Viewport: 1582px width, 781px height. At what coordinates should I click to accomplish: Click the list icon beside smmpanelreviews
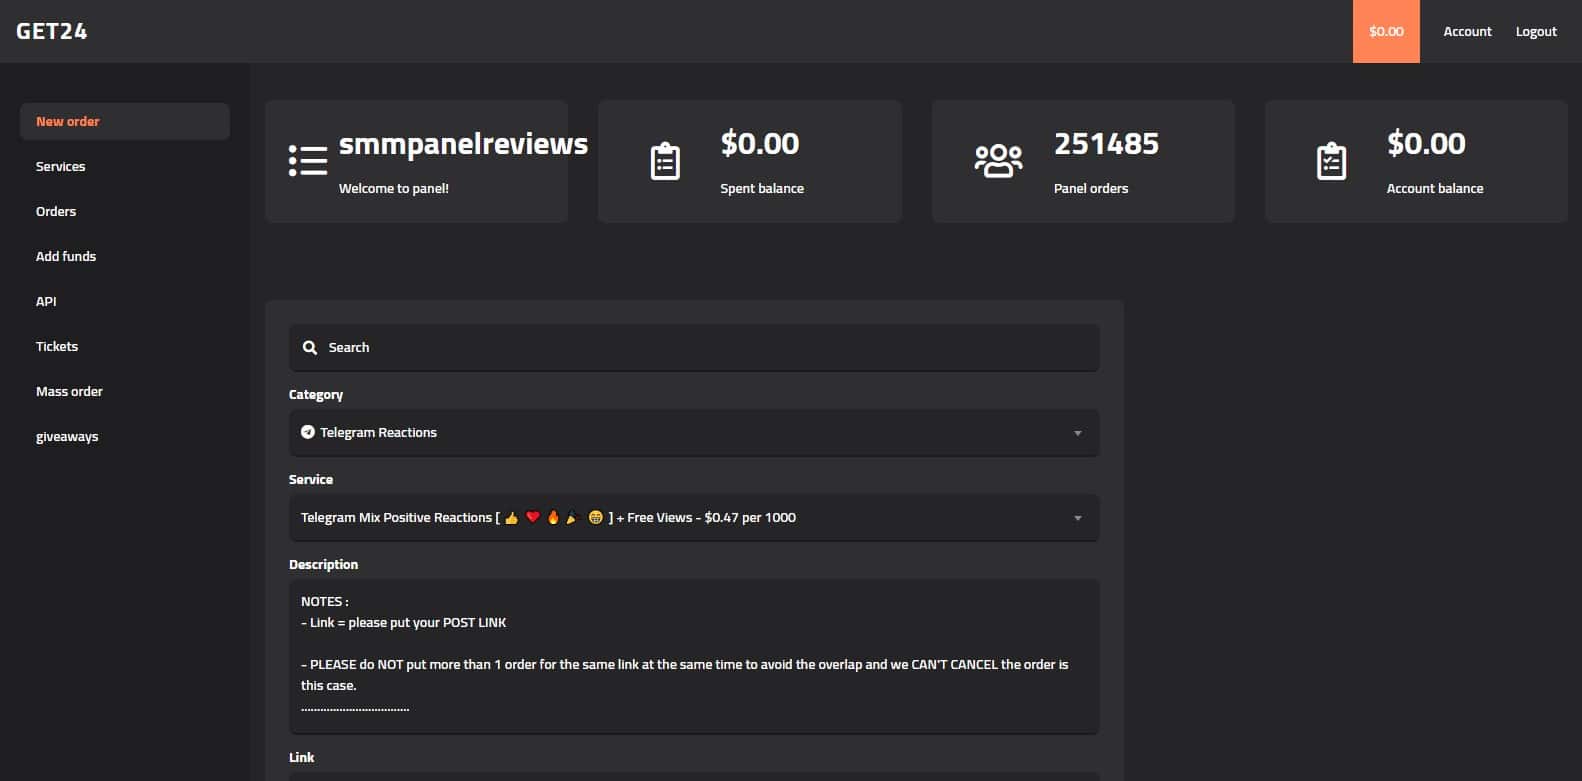pos(308,161)
